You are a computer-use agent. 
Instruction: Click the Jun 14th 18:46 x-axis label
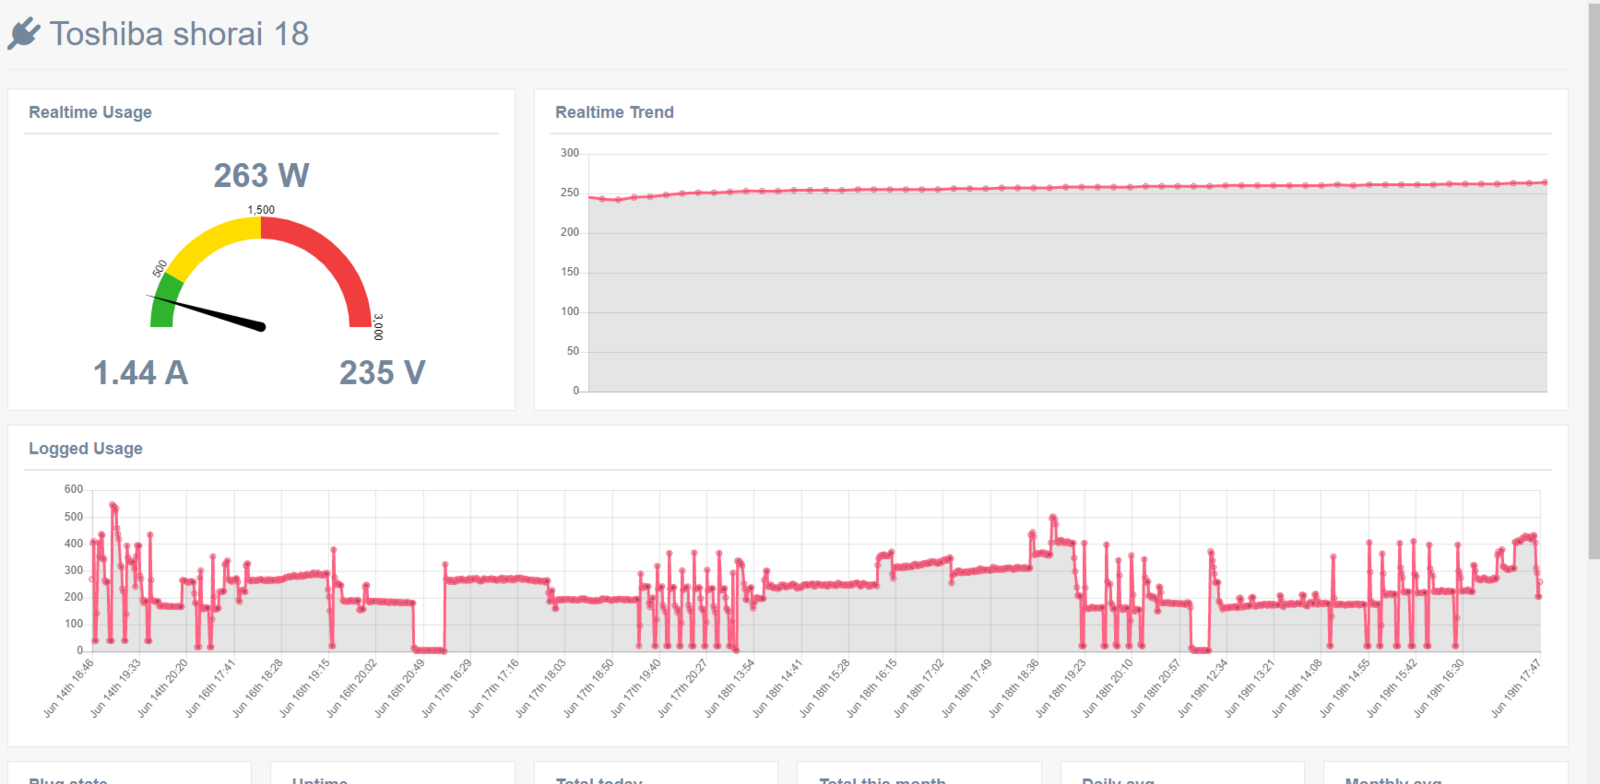point(69,688)
